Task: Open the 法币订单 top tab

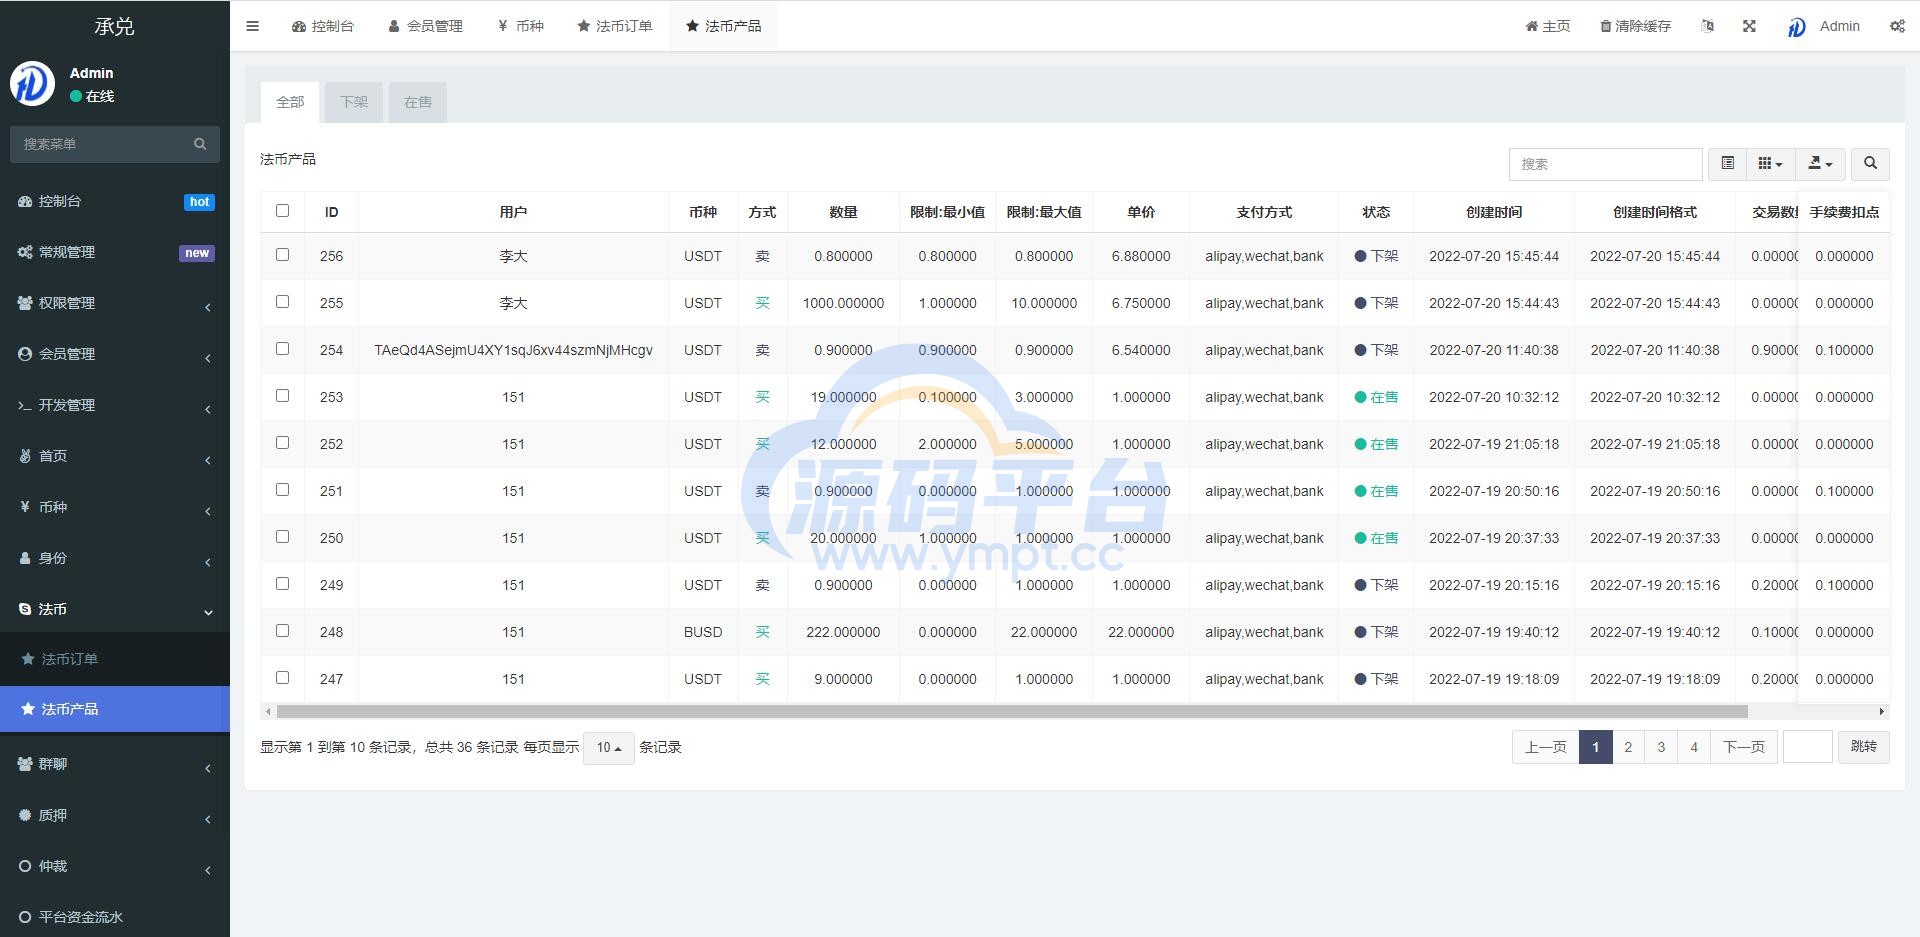Action: click(x=615, y=26)
